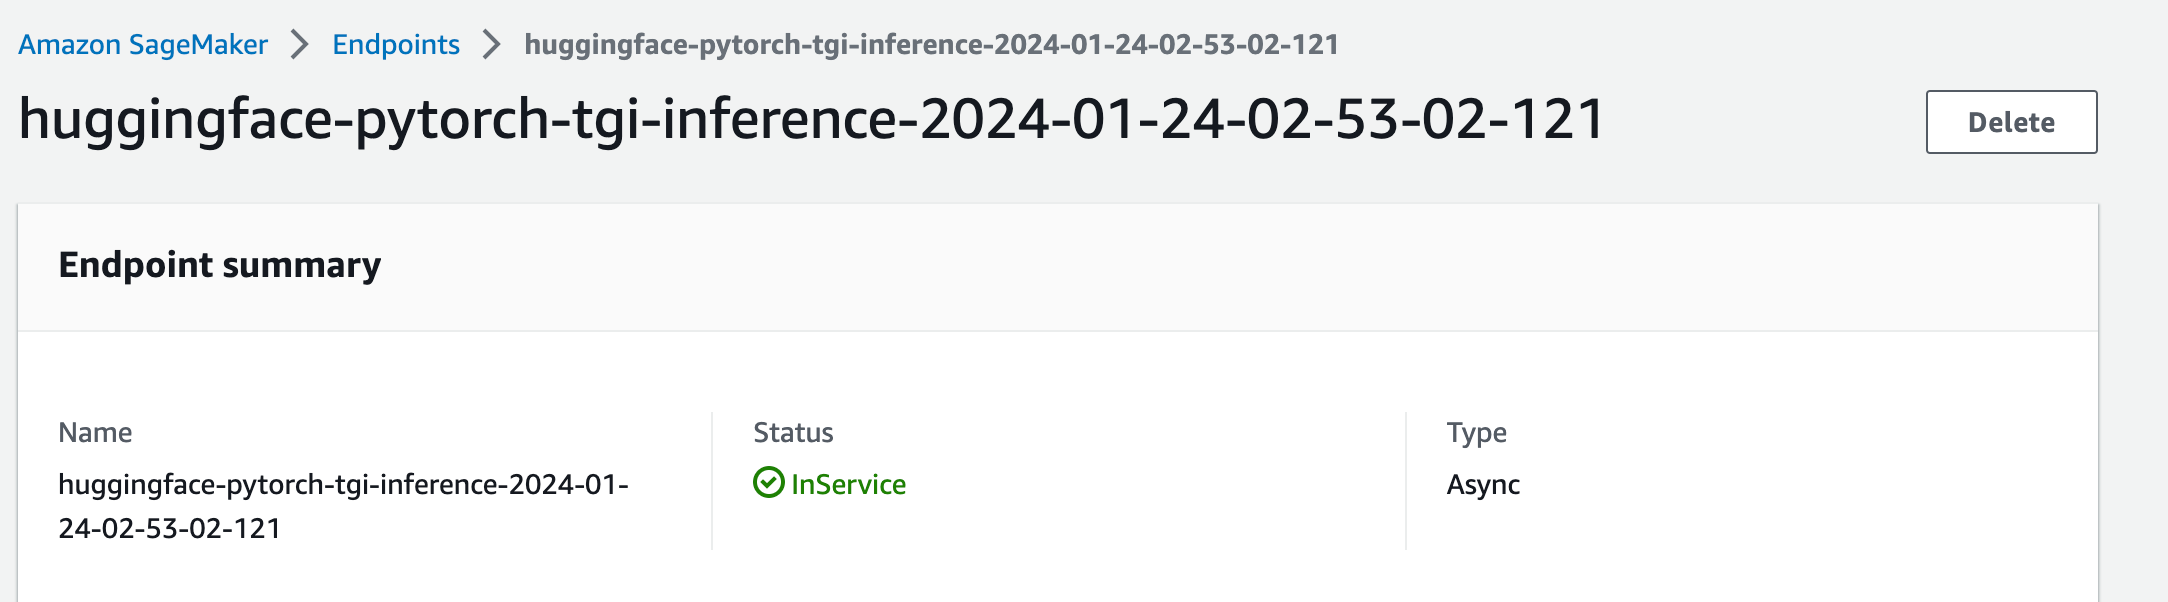
Task: Click the divider between Status and Type
Action: [x=1406, y=481]
